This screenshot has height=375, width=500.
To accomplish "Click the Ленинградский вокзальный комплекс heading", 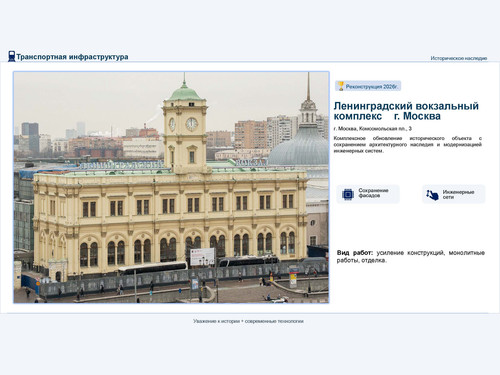I will pos(406,111).
